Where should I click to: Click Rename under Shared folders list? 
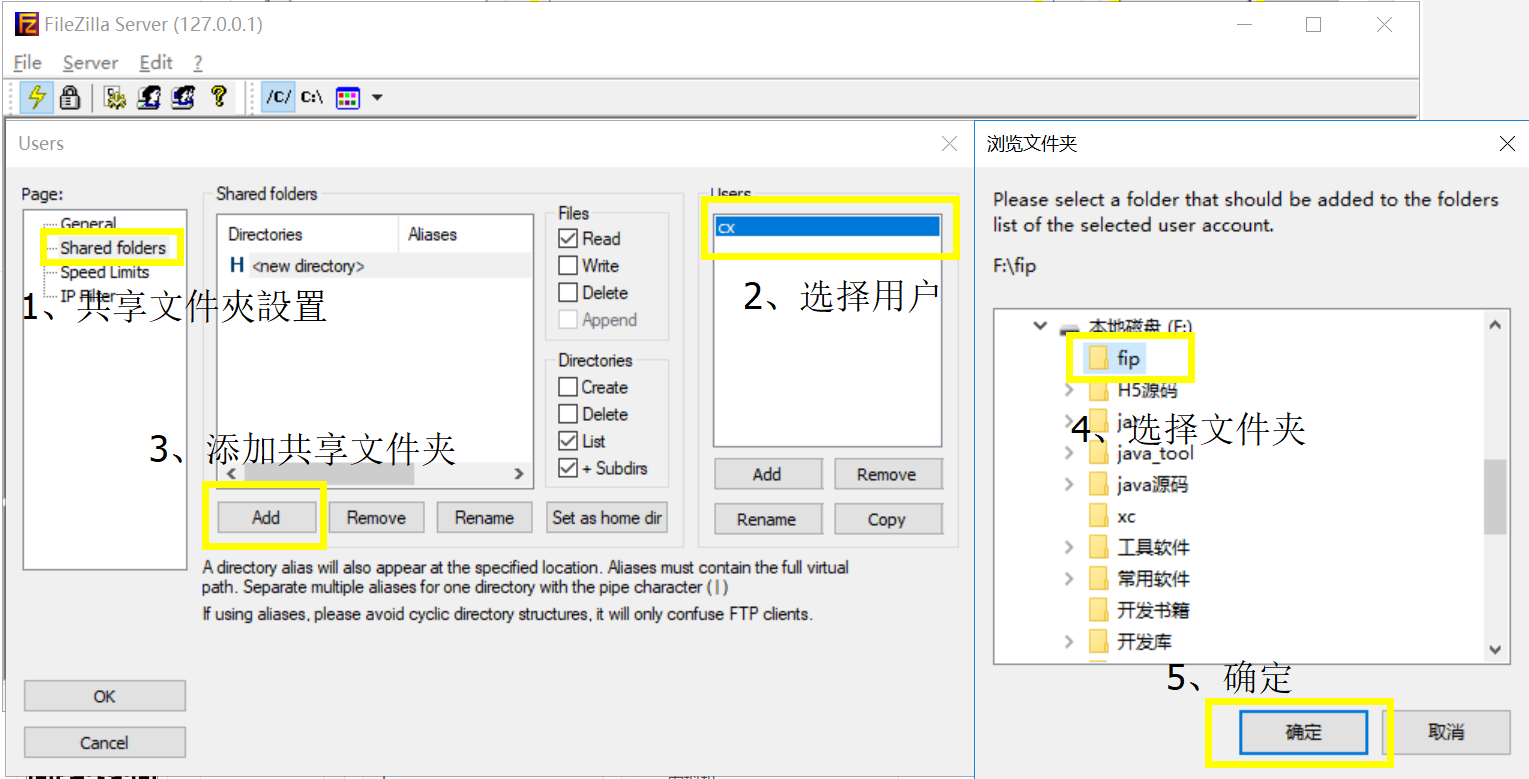coord(484,517)
